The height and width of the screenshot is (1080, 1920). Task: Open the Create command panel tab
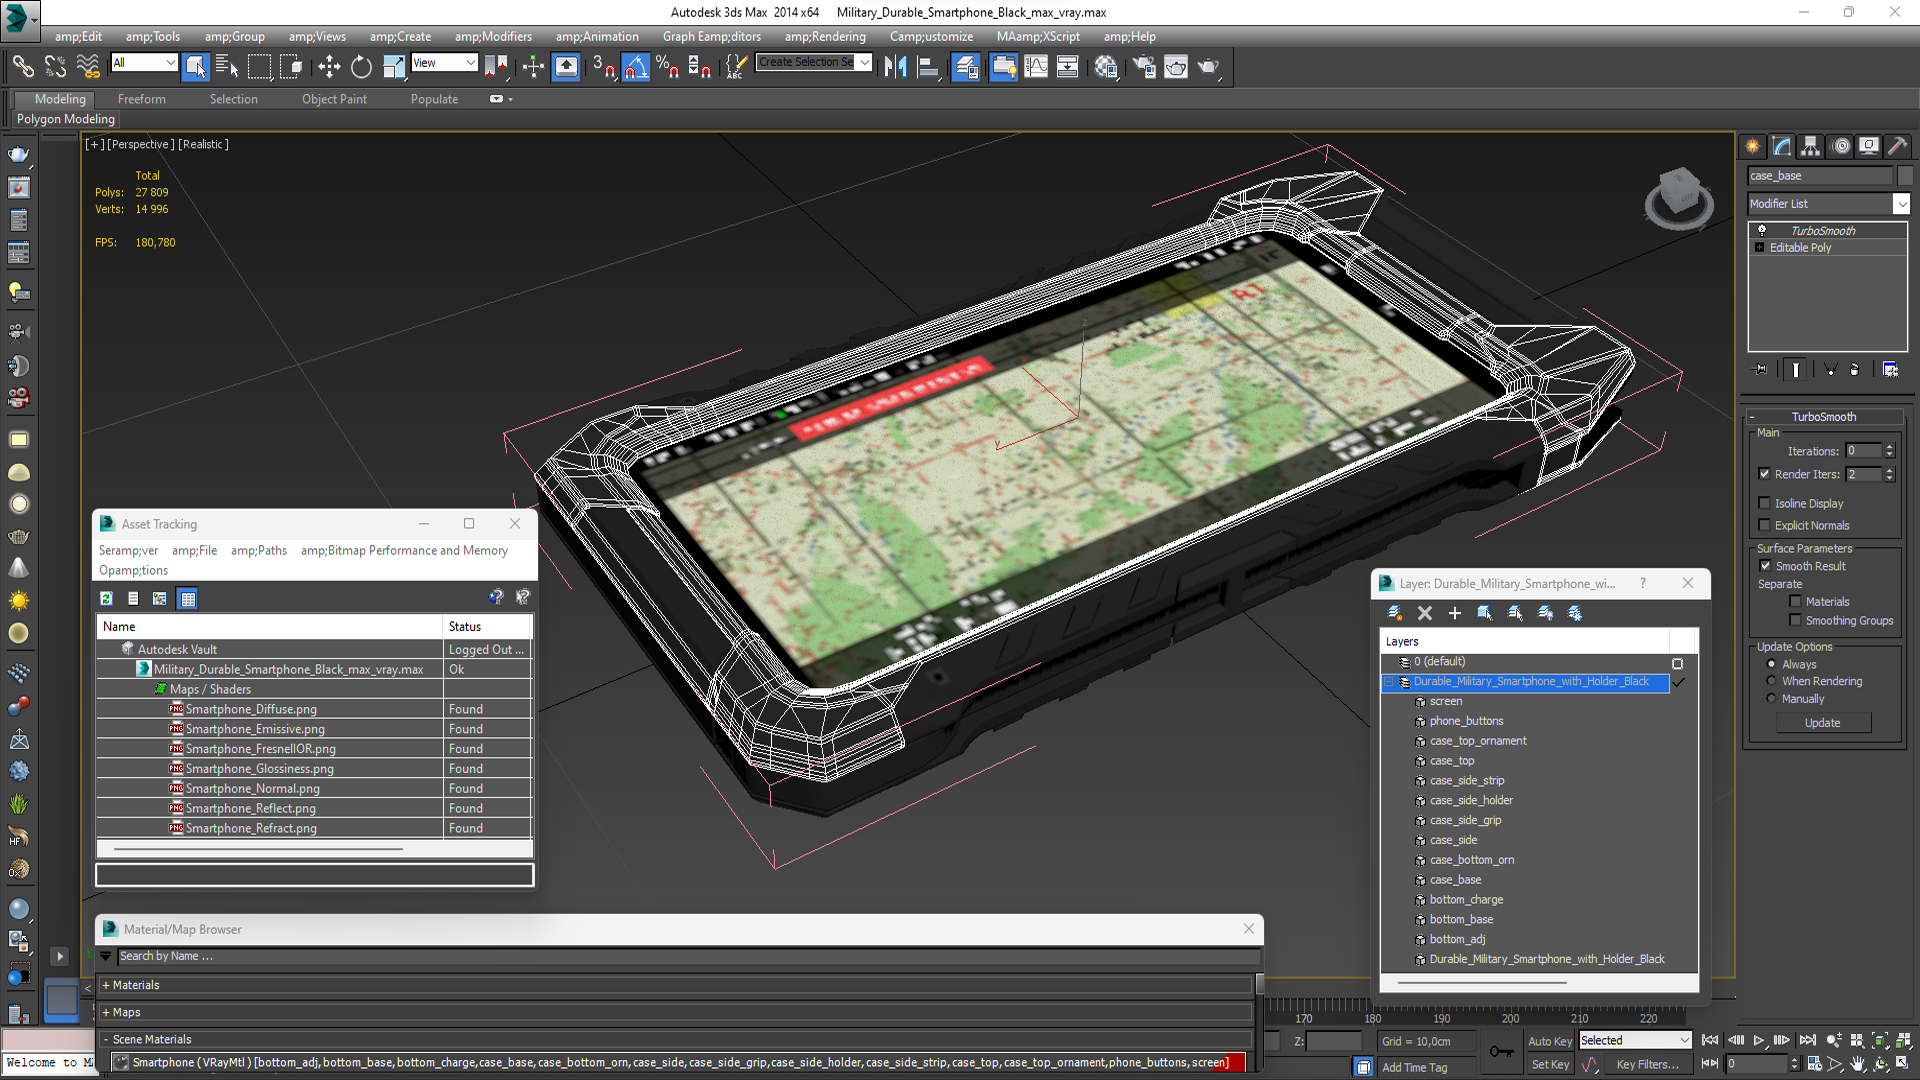pyautogui.click(x=1753, y=146)
